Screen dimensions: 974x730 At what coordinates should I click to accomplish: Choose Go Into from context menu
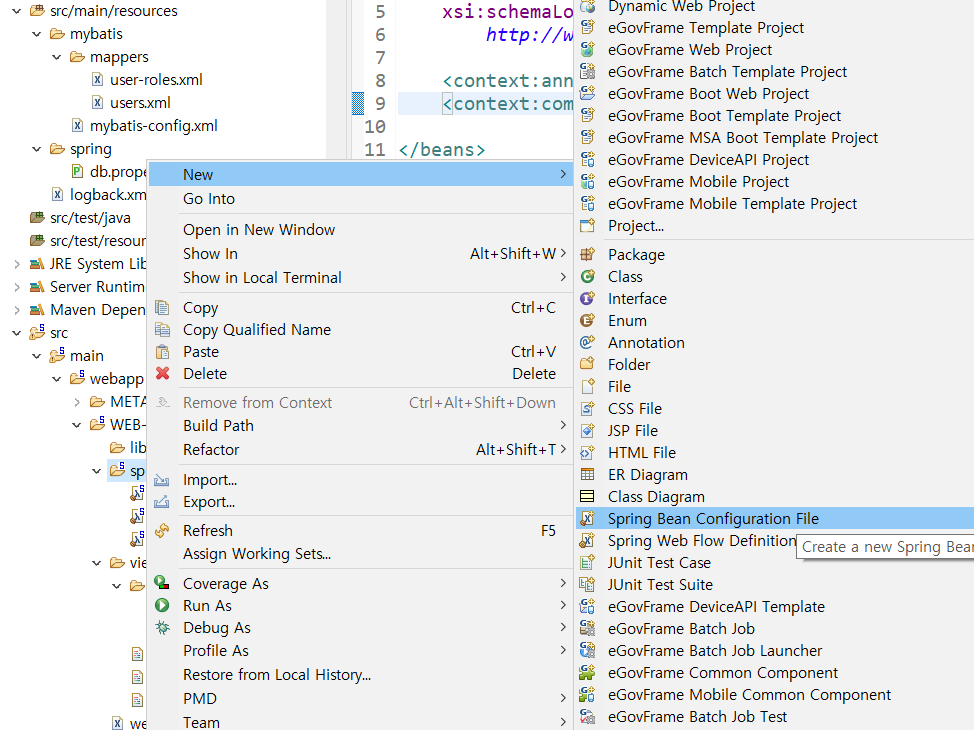click(x=360, y=199)
